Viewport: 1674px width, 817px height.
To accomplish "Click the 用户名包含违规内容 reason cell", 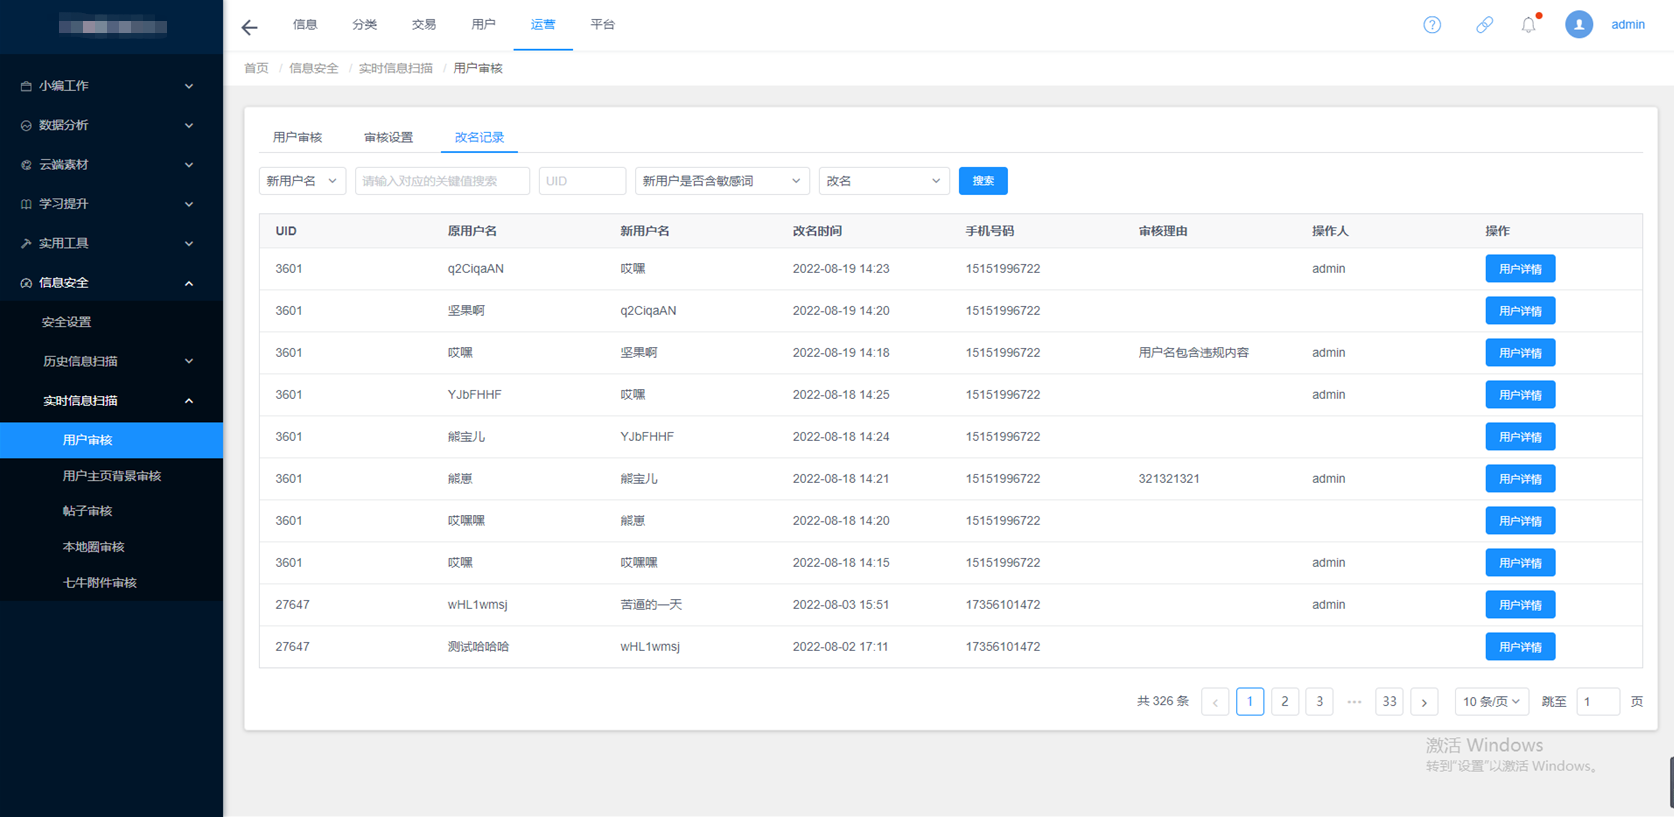I will (1193, 353).
